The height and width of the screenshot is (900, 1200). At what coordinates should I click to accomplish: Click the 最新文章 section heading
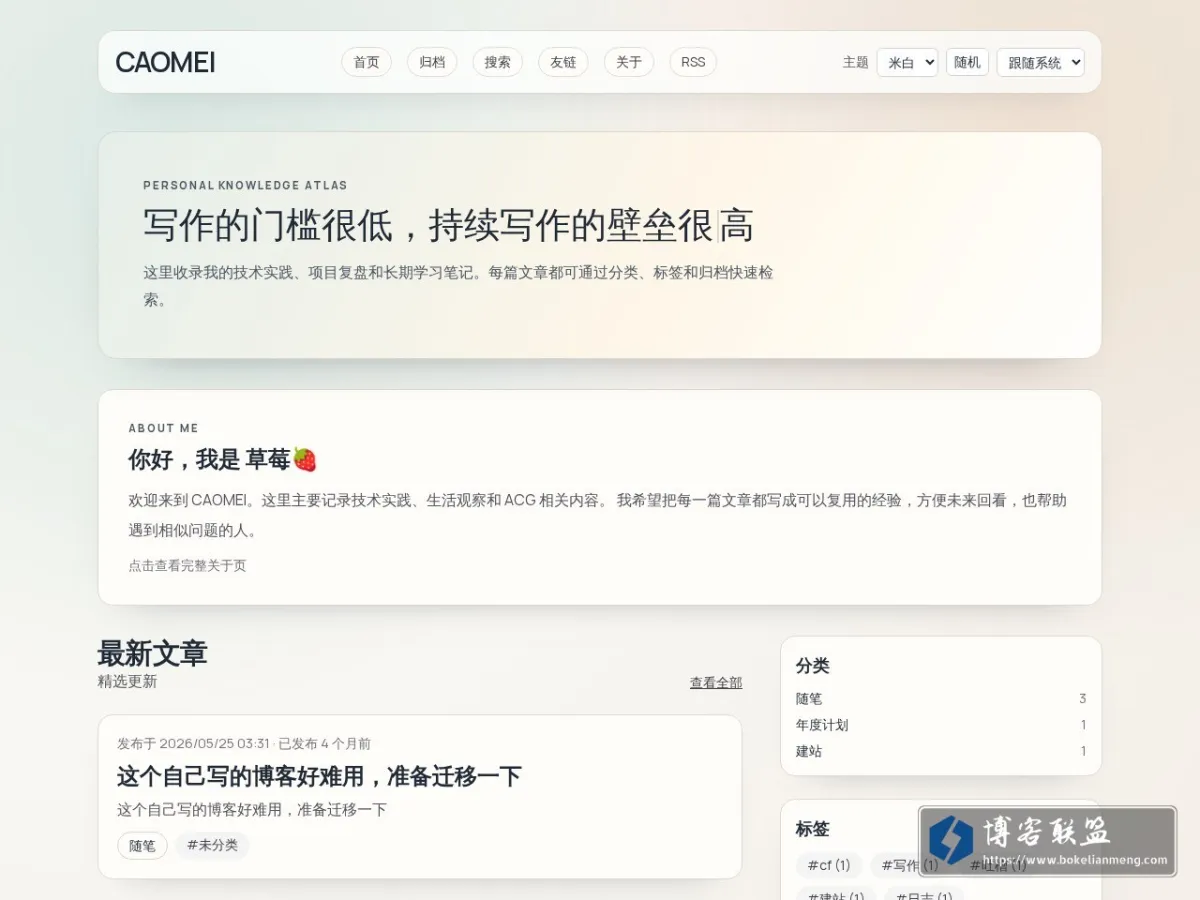(152, 654)
